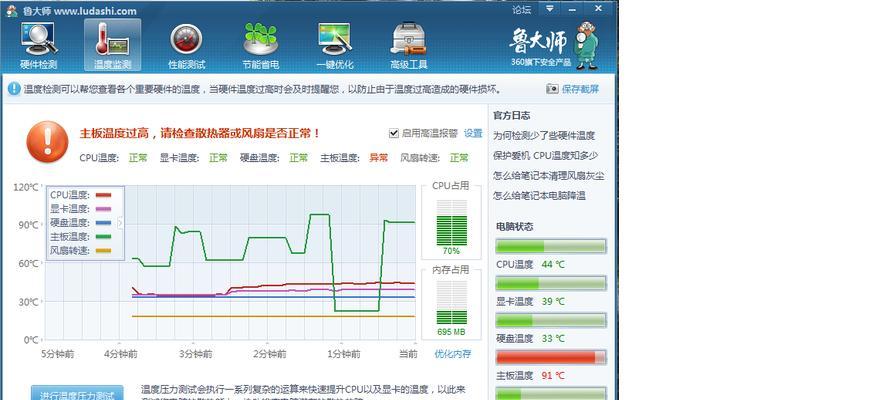
Task: Open the 论坛 forum link
Action: pos(522,9)
